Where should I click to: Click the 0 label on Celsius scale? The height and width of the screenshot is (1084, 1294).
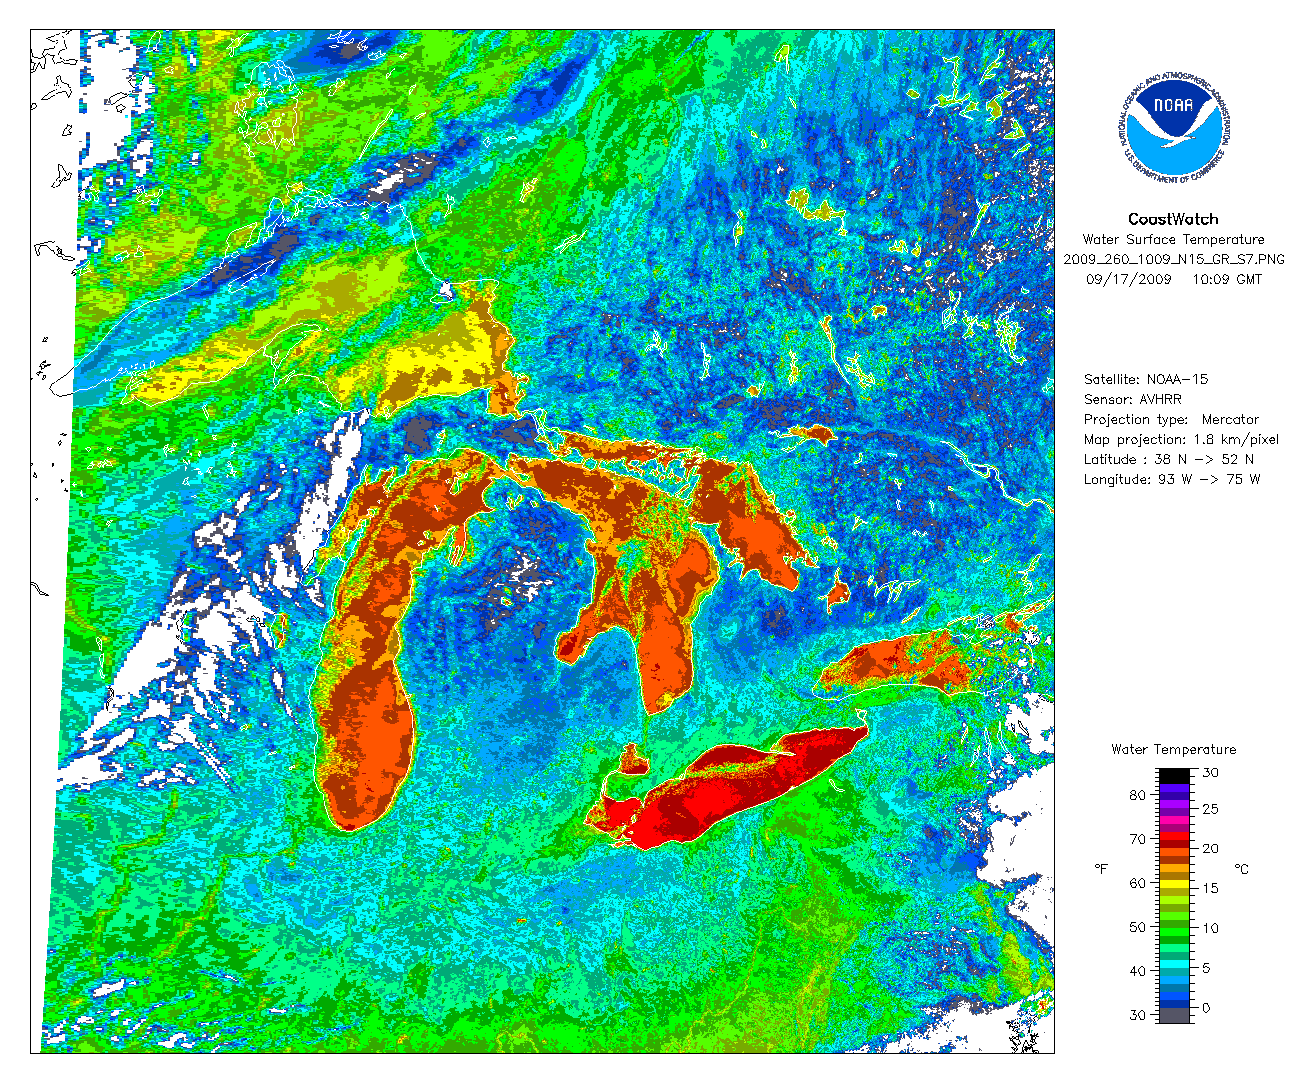(1206, 1008)
